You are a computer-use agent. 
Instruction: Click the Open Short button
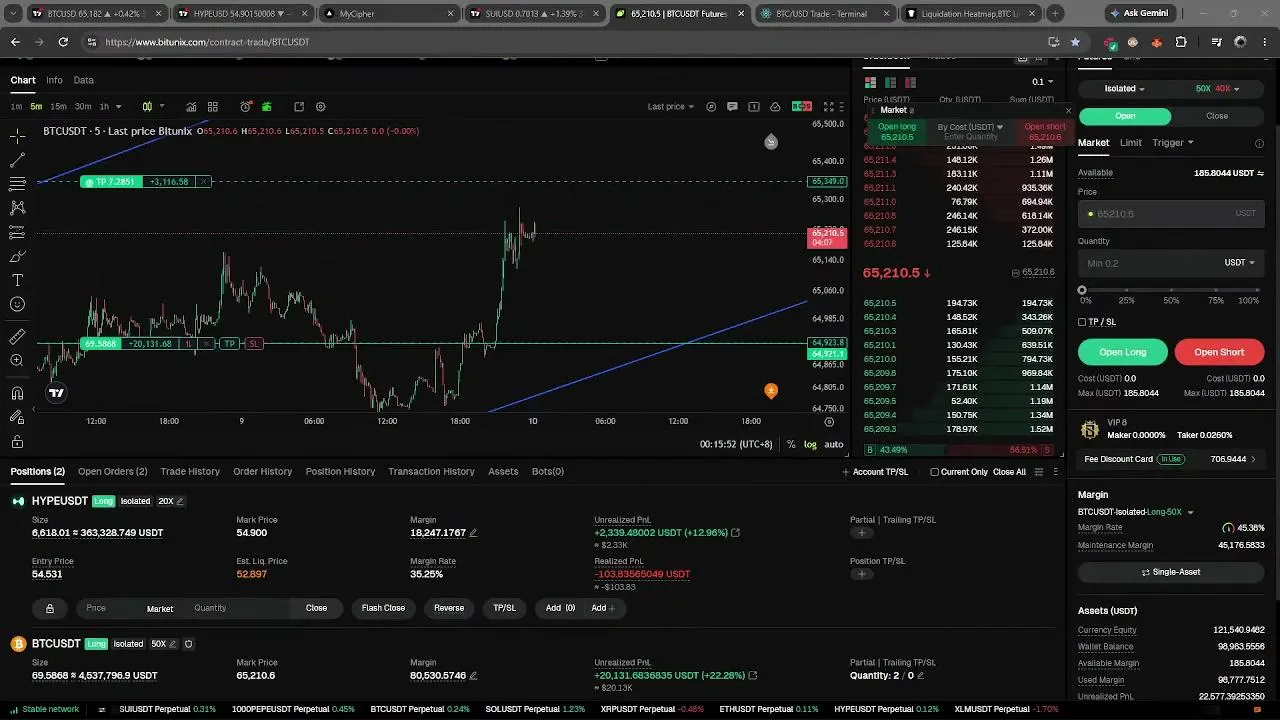point(1219,352)
